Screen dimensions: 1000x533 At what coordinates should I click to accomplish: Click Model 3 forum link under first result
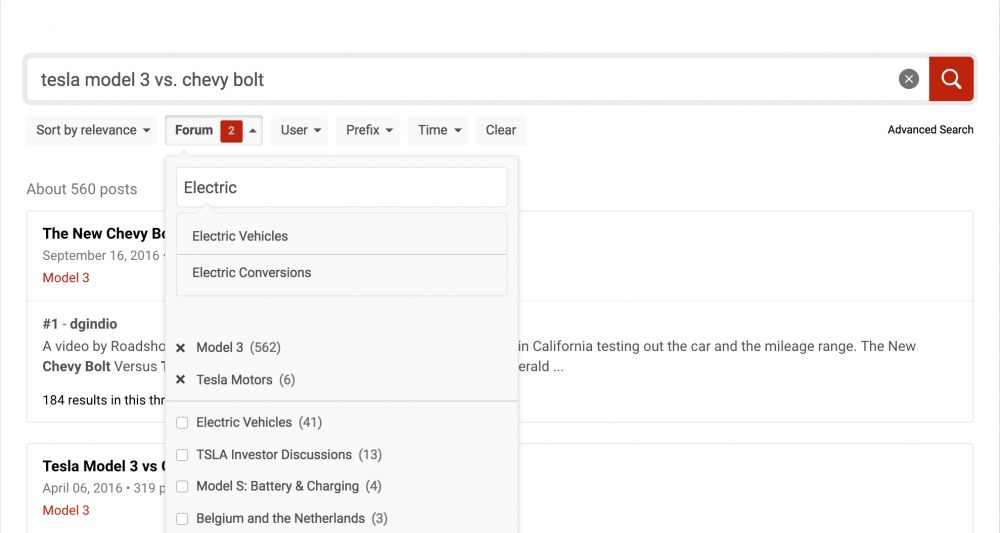click(66, 278)
